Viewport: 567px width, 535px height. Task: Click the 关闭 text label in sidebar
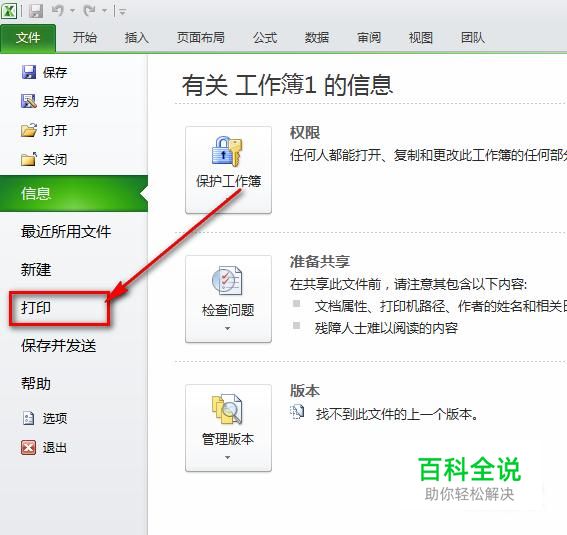pyautogui.click(x=55, y=159)
